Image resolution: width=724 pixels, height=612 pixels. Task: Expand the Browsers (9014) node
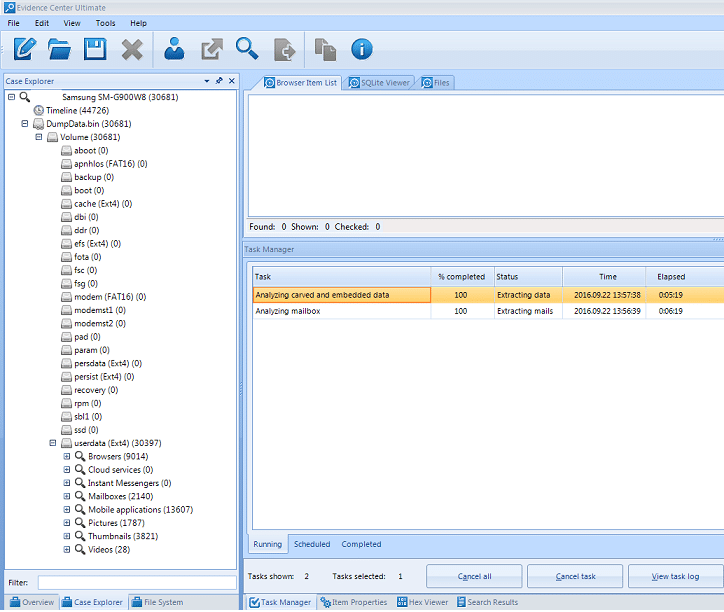click(67, 456)
